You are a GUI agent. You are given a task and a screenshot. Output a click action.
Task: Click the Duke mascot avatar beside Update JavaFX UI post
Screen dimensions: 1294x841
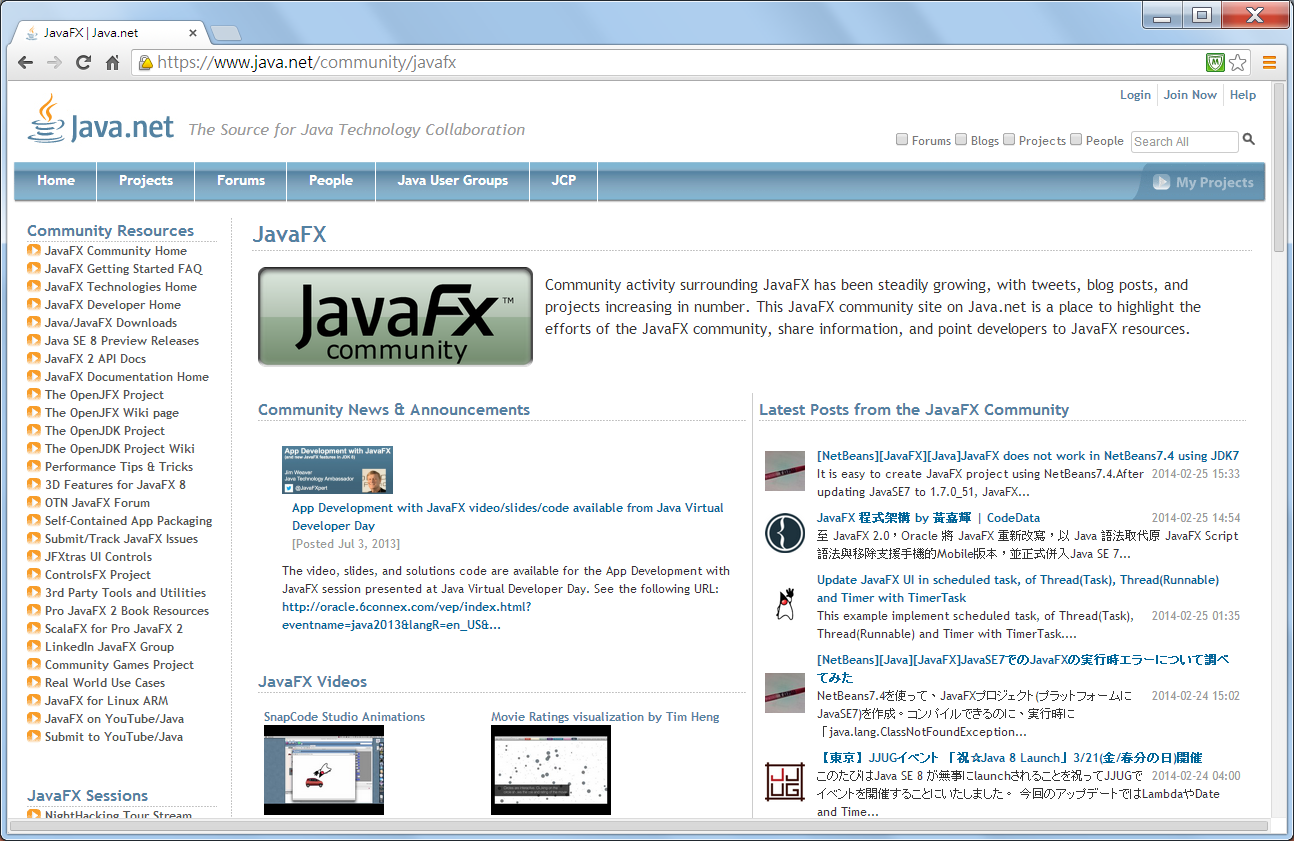[785, 602]
